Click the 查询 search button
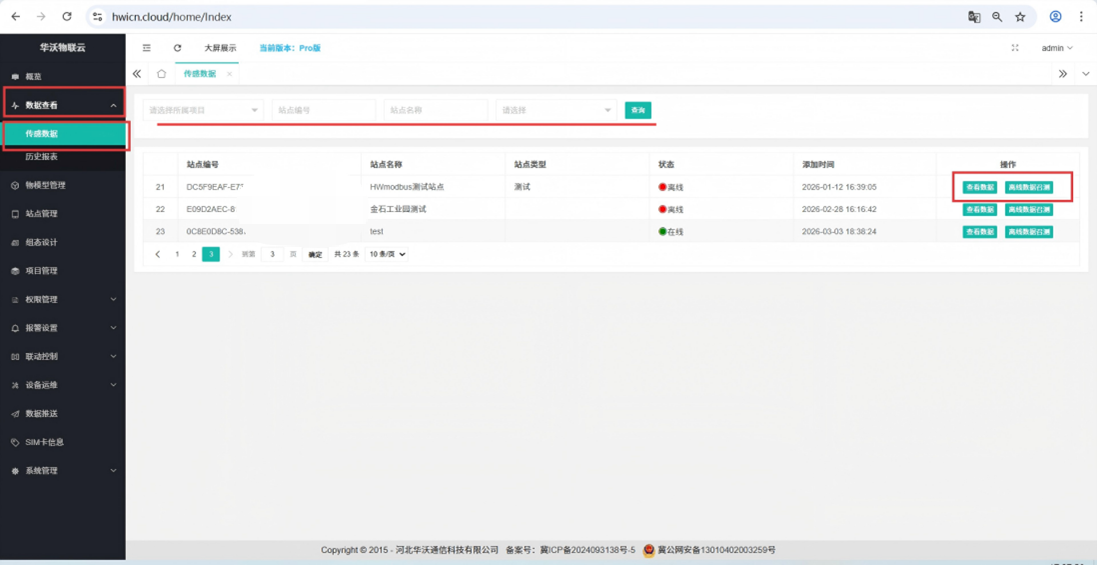This screenshot has height=565, width=1097. 637,110
